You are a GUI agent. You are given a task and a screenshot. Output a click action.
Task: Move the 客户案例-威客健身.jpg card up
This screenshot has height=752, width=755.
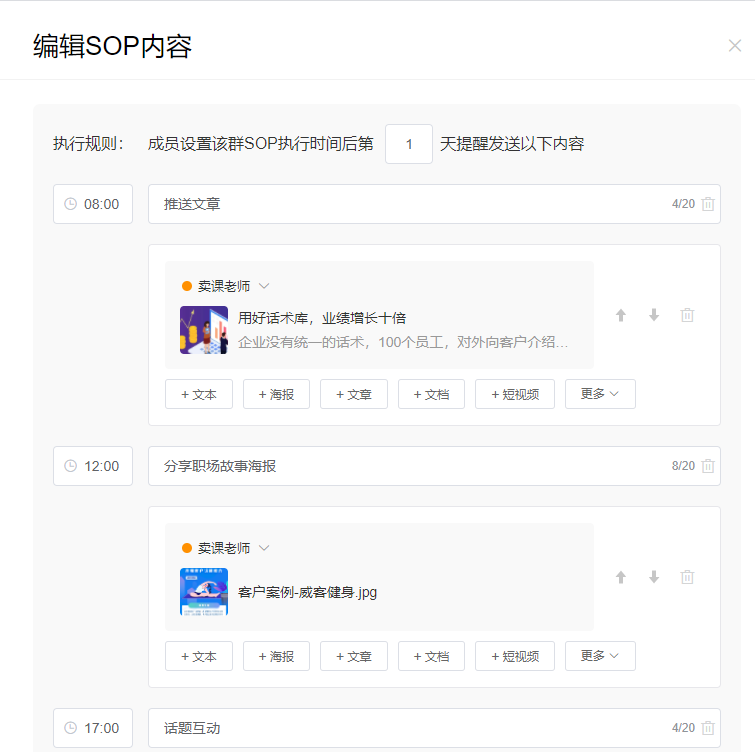(621, 577)
